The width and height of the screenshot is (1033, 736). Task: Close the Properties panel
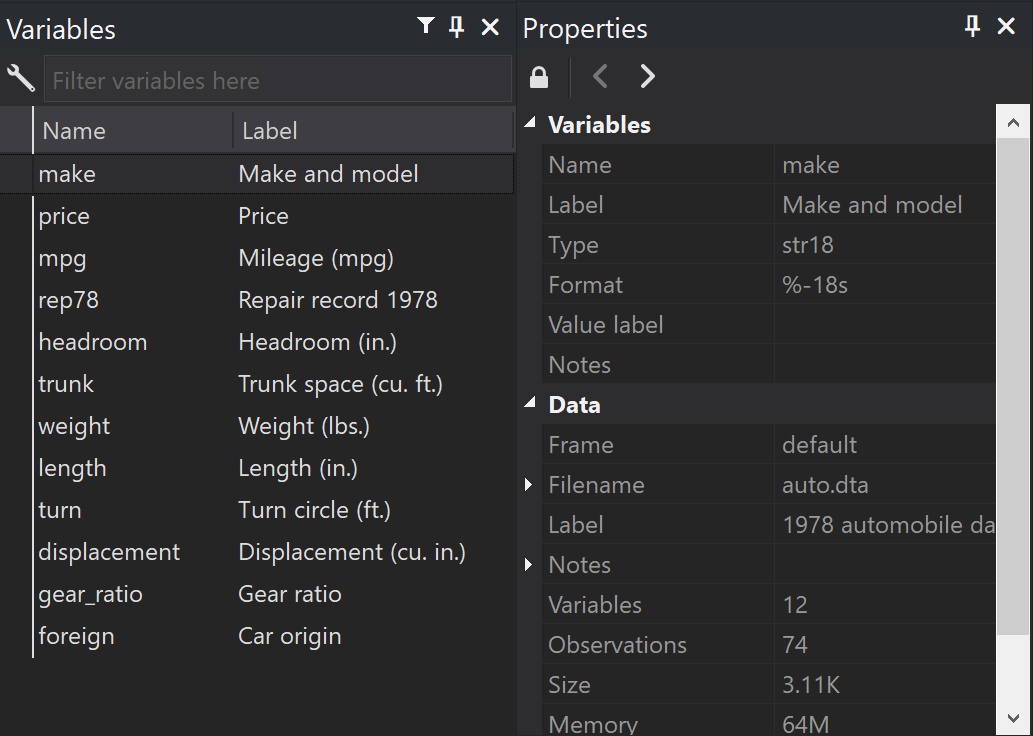(1006, 27)
